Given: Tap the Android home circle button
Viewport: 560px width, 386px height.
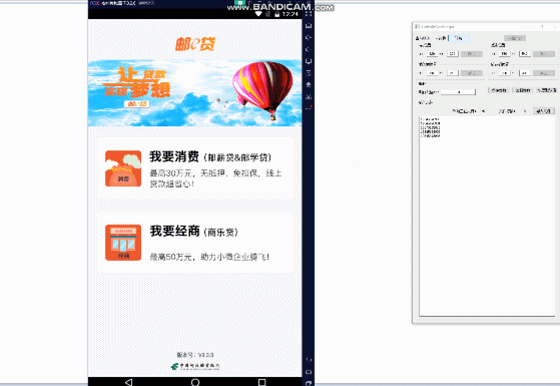Looking at the screenshot, I should [x=195, y=382].
